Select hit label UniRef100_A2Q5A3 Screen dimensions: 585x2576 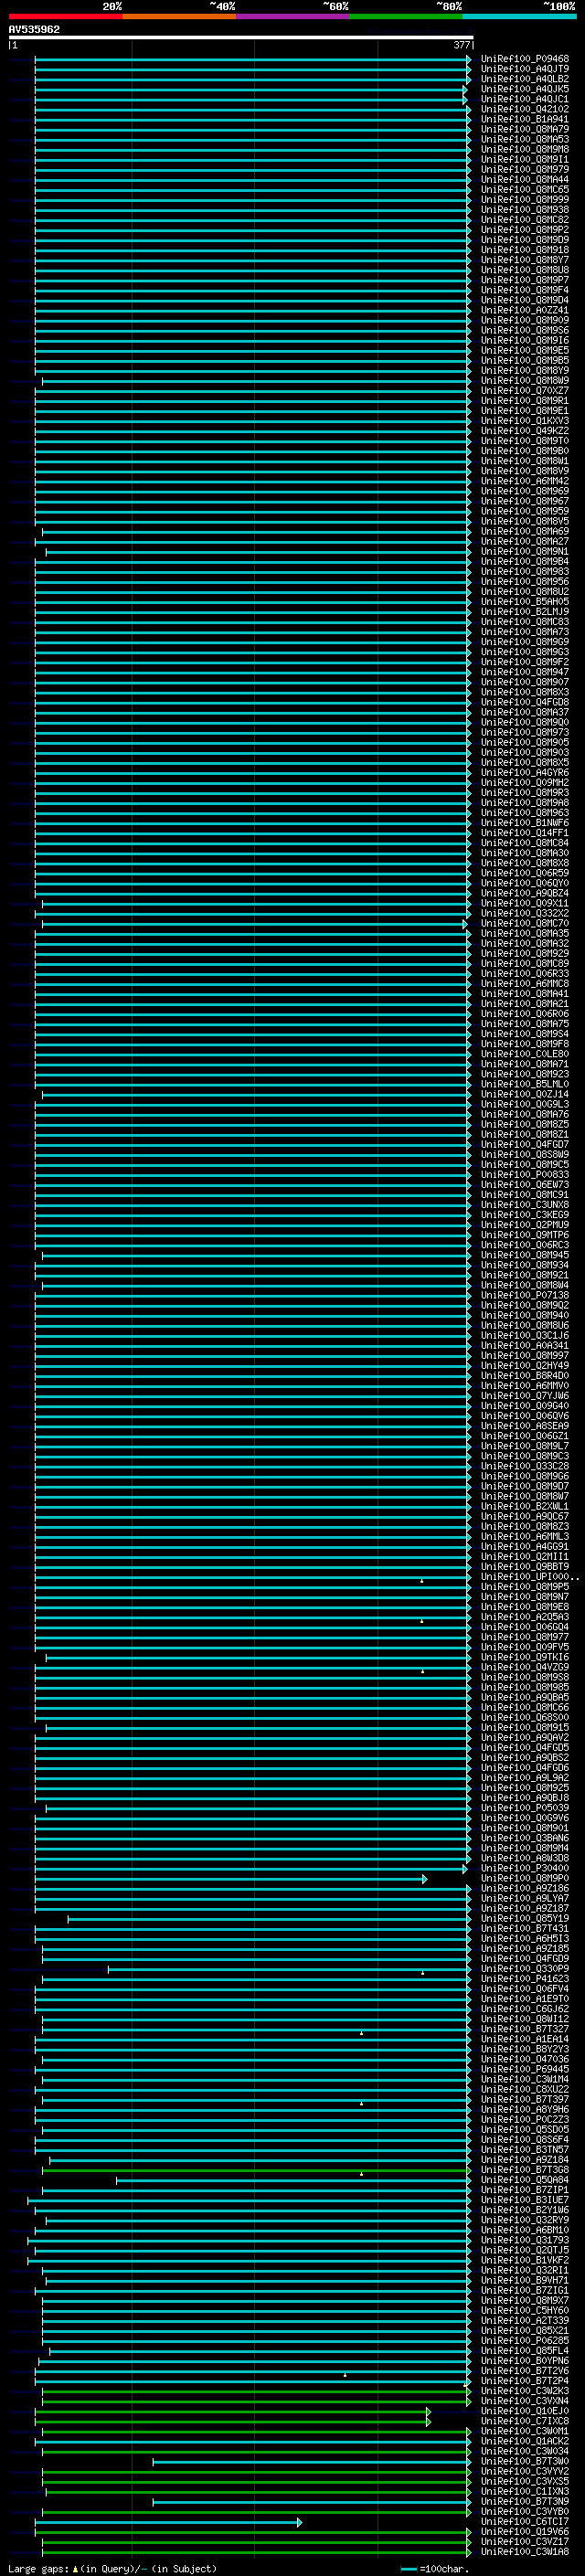[x=525, y=1617]
